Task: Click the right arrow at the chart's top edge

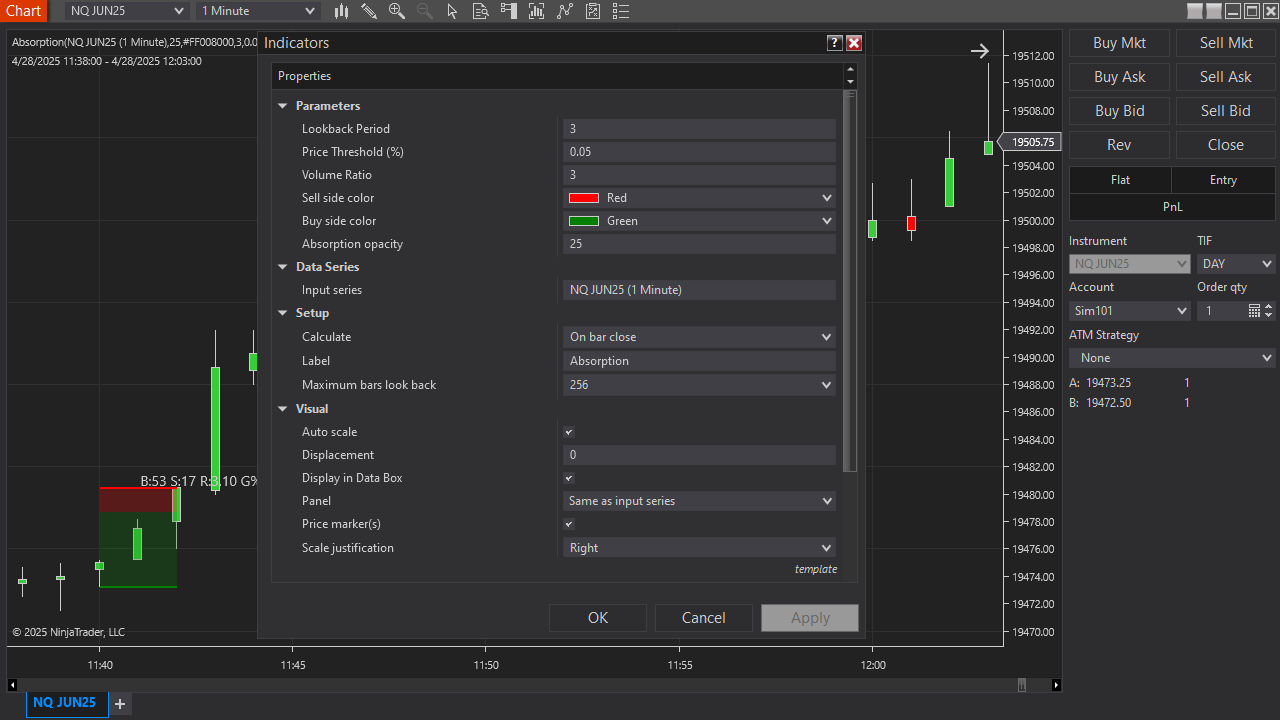Action: point(980,51)
